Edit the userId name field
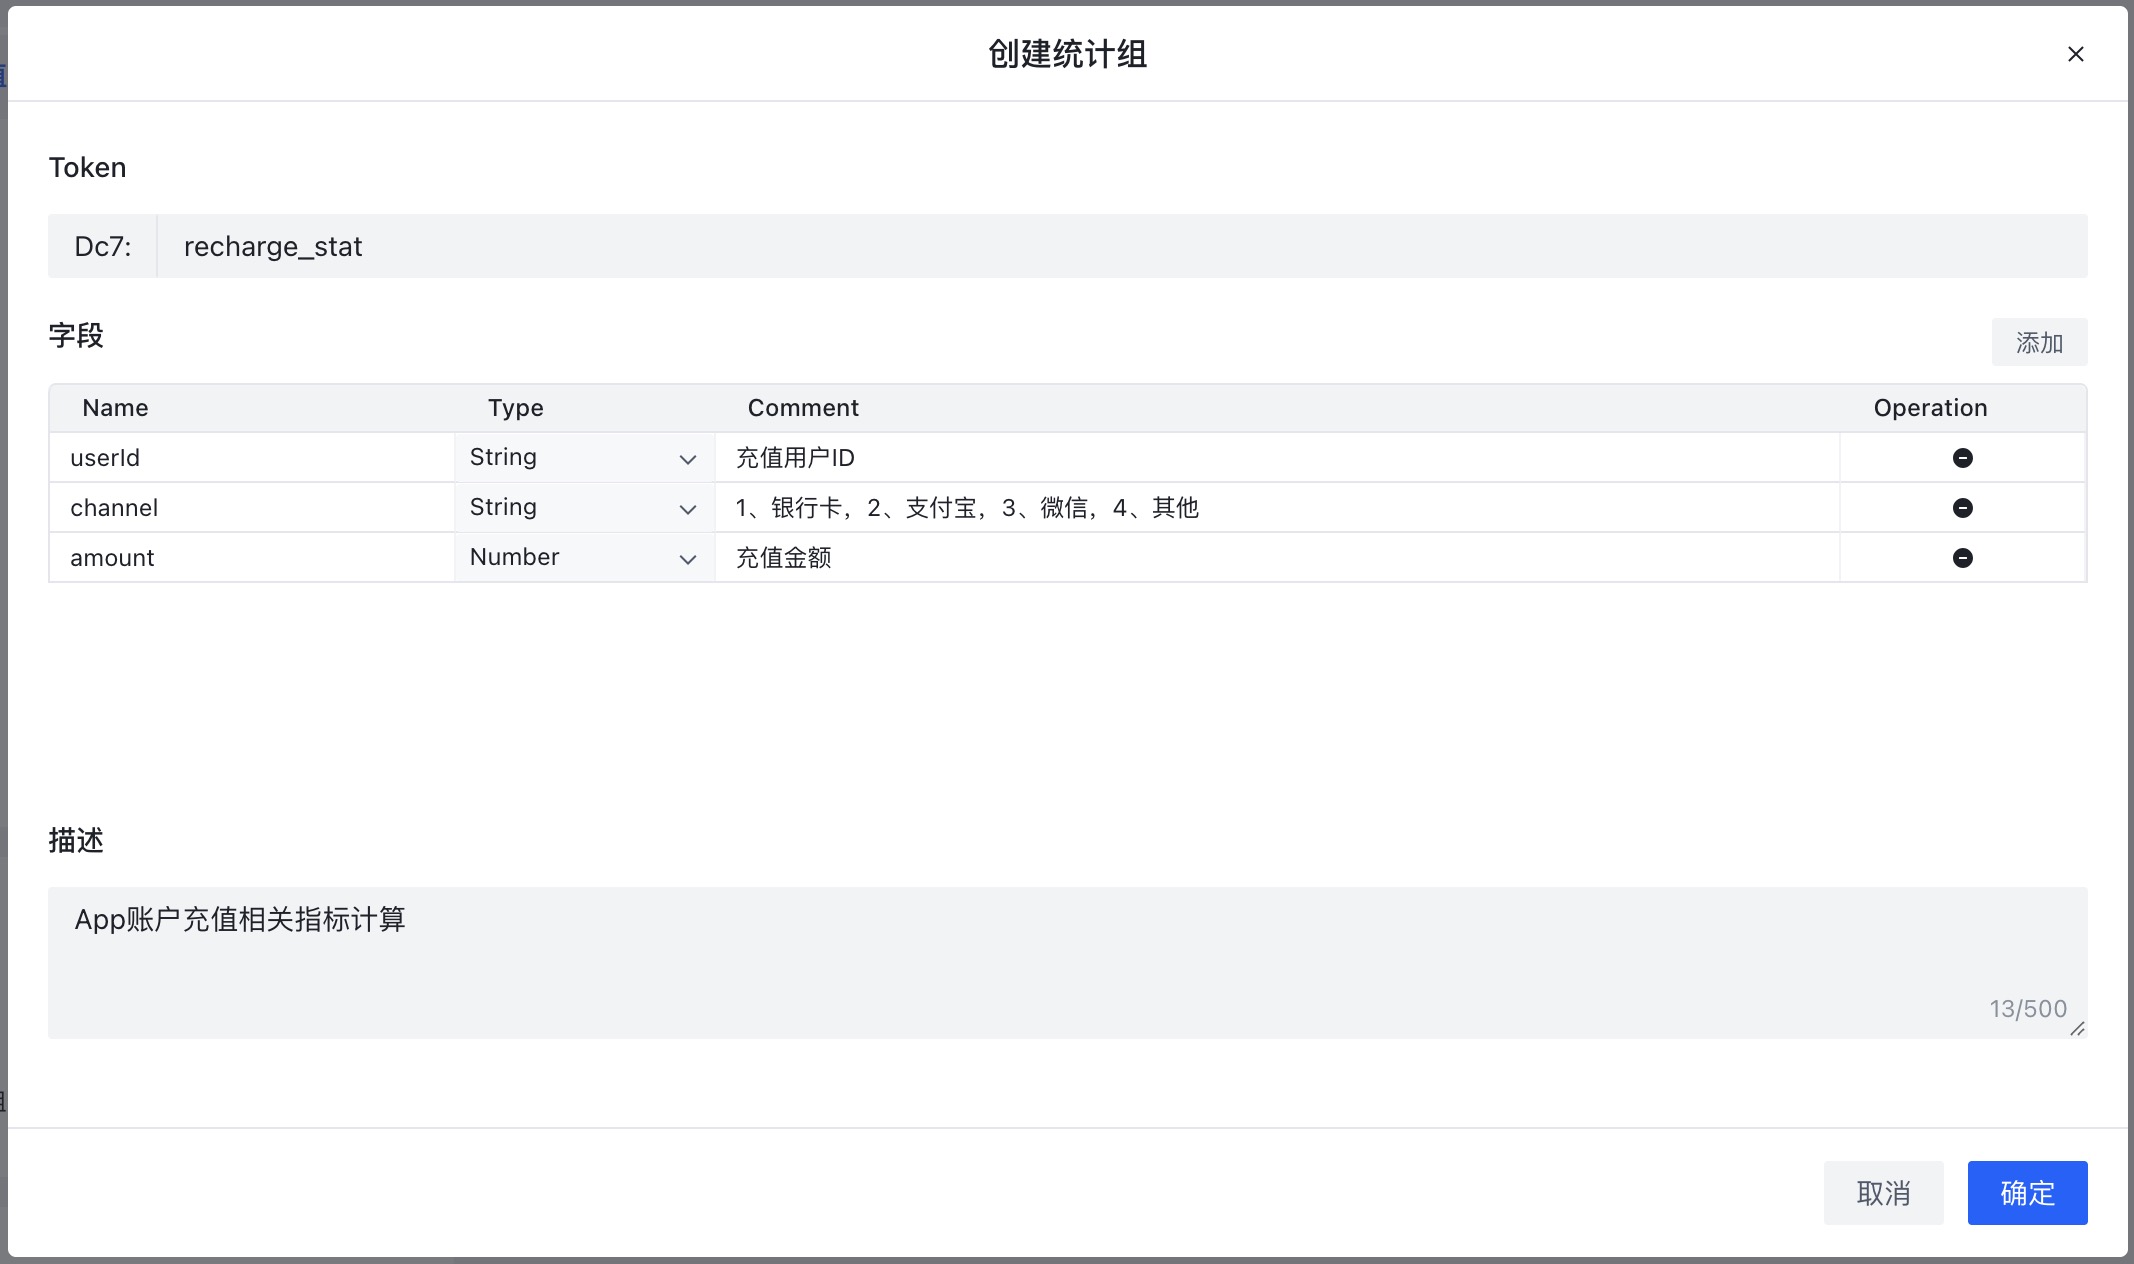Image resolution: width=2134 pixels, height=1264 pixels. [x=252, y=458]
